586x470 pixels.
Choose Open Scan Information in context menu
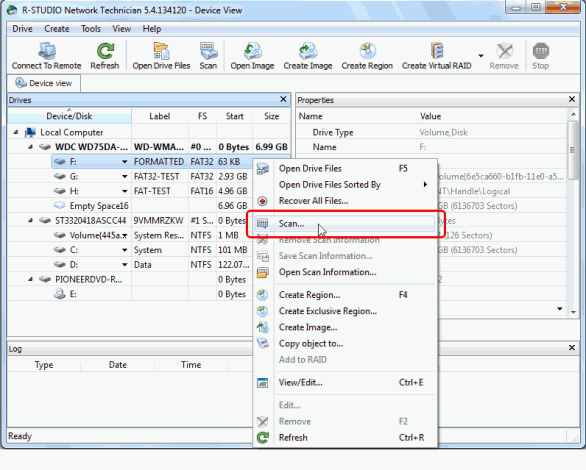[x=345, y=272]
